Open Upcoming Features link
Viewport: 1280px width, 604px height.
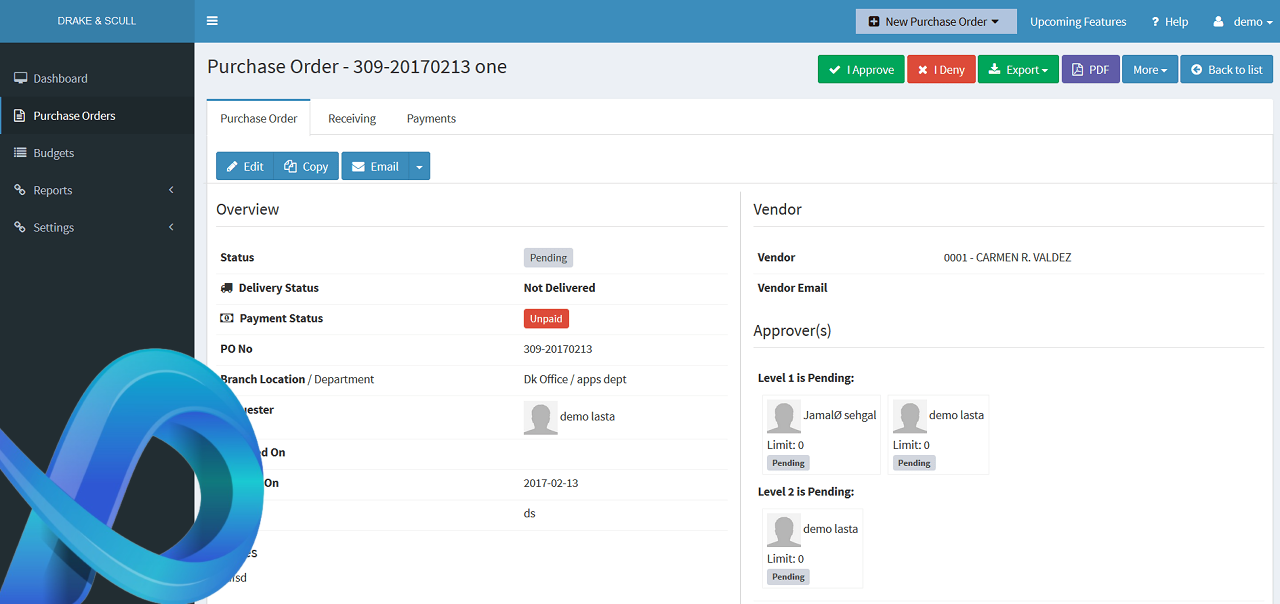(x=1078, y=22)
